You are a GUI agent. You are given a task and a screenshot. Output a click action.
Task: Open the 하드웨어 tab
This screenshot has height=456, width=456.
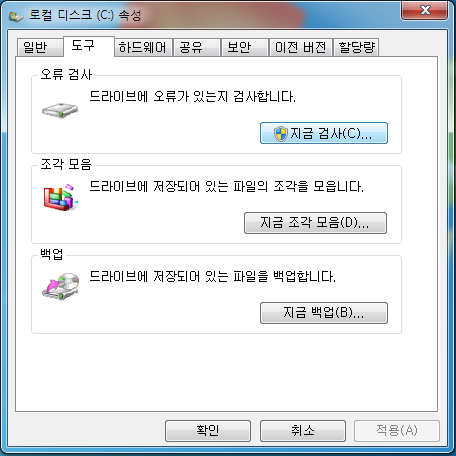(143, 47)
